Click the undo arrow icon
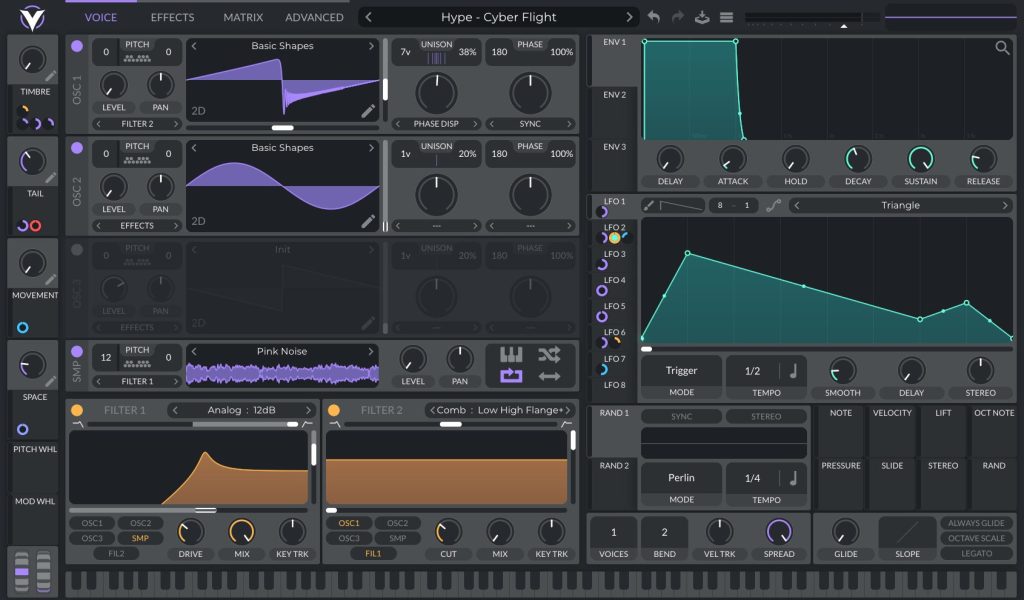1024x600 pixels. pos(653,17)
